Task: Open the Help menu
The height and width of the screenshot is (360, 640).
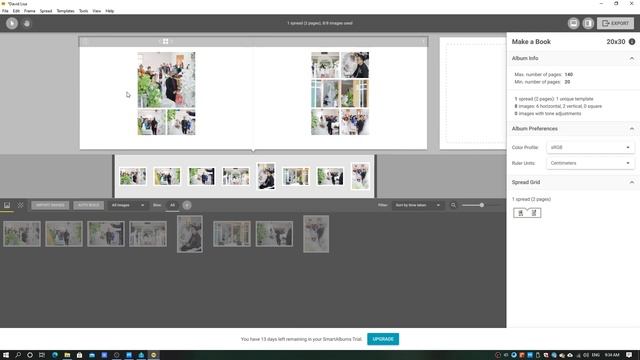Action: tap(109, 11)
